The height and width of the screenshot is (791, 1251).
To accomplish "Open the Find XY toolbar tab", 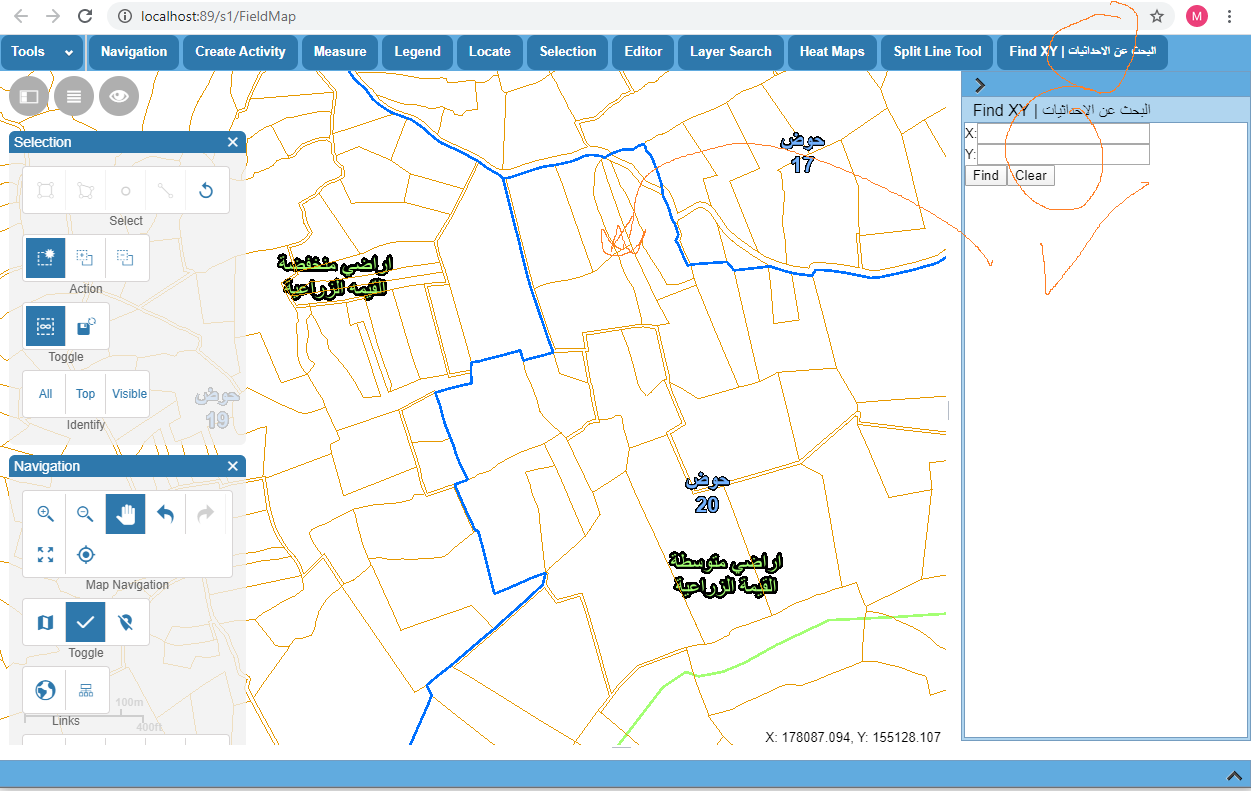I will tap(1083, 52).
